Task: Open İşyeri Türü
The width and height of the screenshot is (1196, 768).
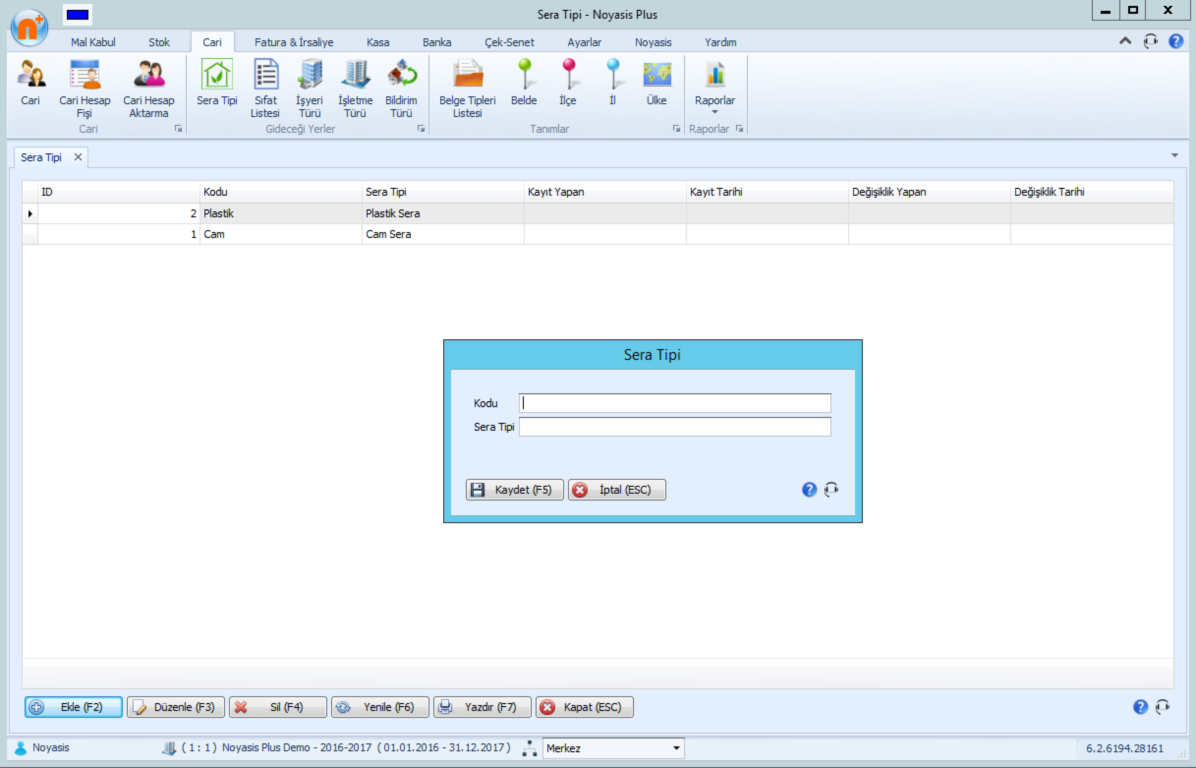Action: point(310,88)
